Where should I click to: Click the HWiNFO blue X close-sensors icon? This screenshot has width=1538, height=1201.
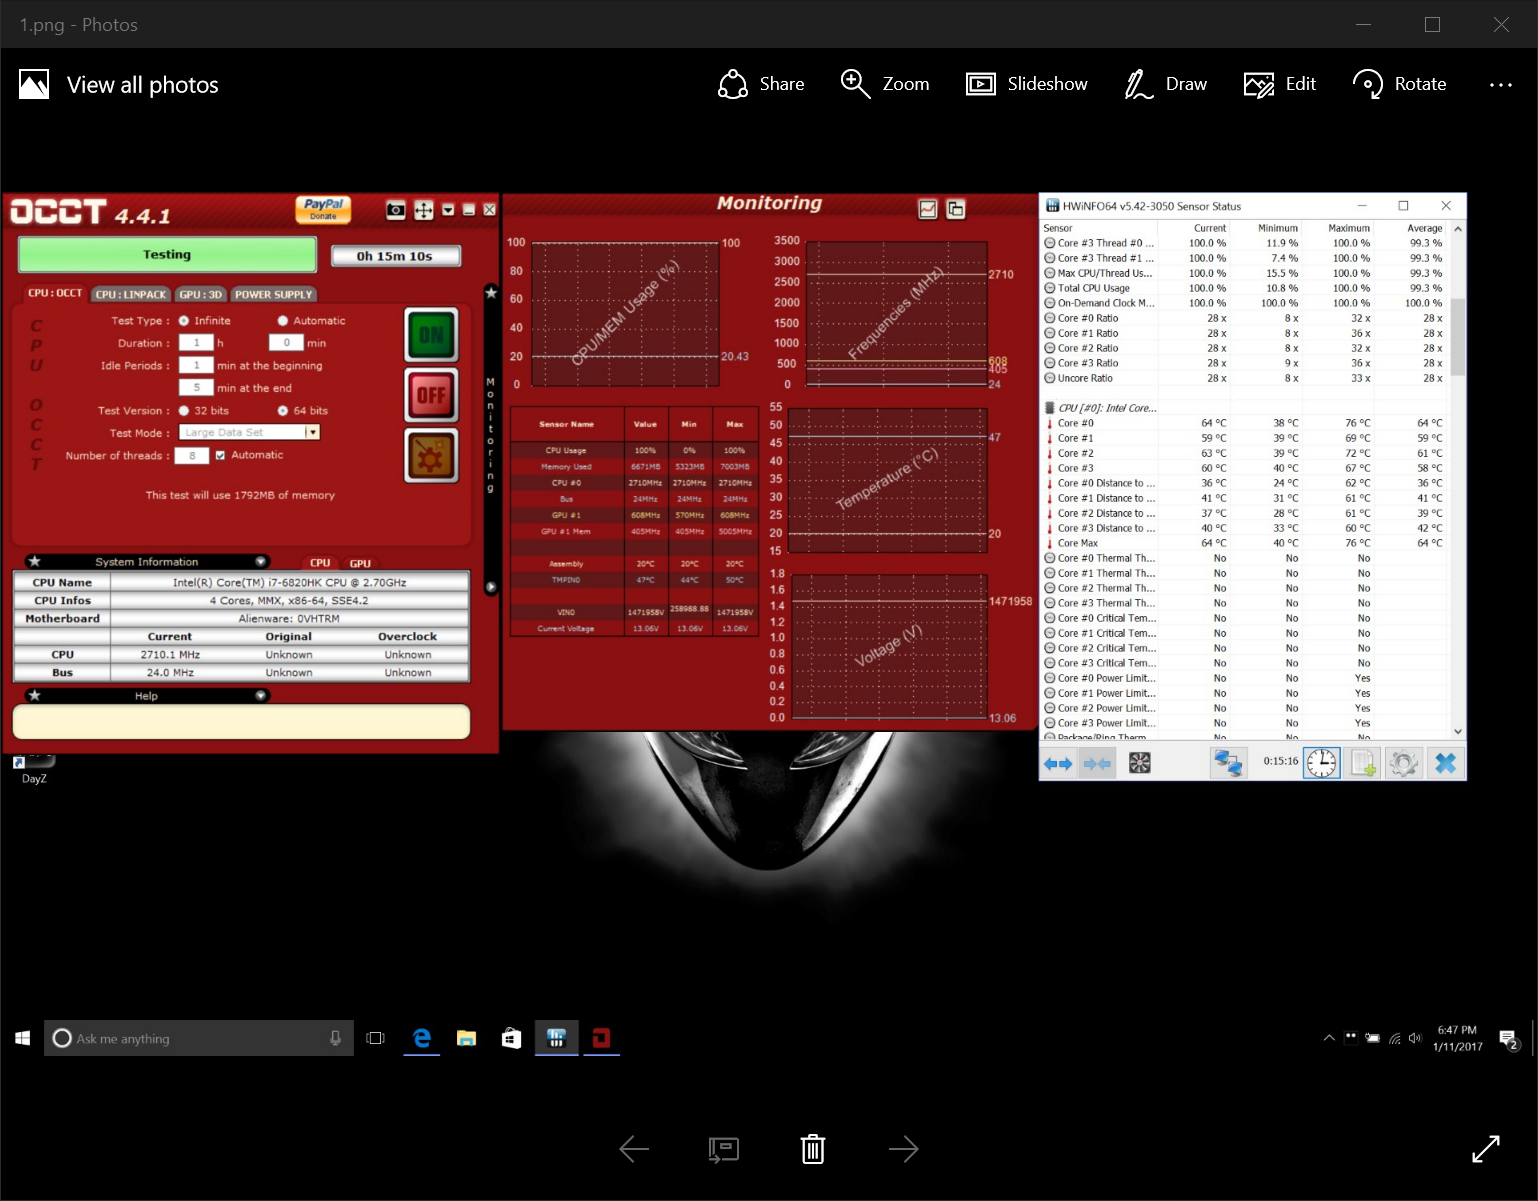[x=1445, y=764]
